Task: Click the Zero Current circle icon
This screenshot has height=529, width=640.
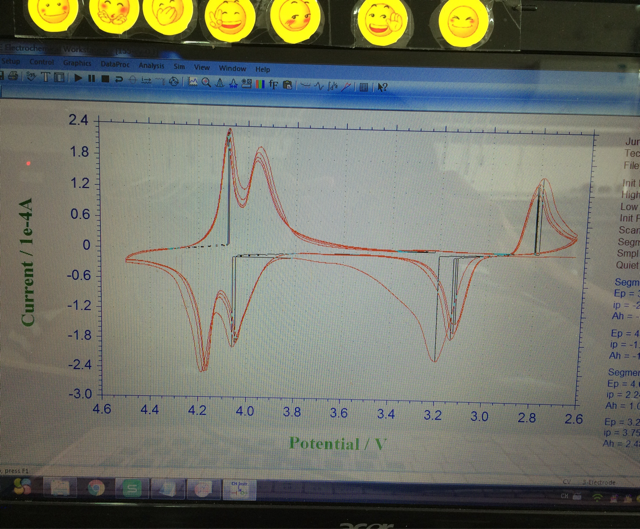Action: 132,80
